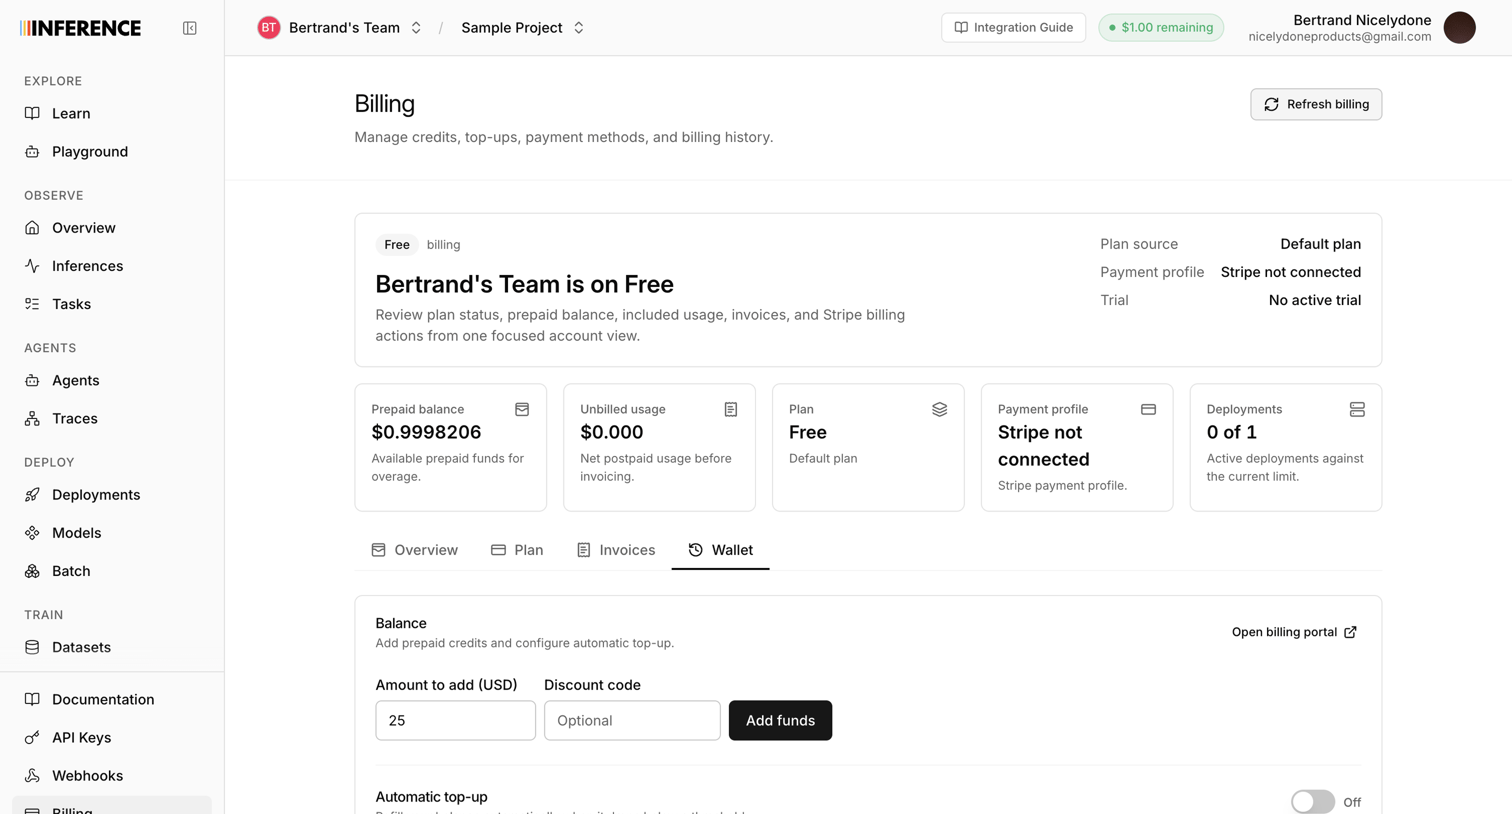
Task: Toggle Automatic top-up switch
Action: tap(1312, 802)
